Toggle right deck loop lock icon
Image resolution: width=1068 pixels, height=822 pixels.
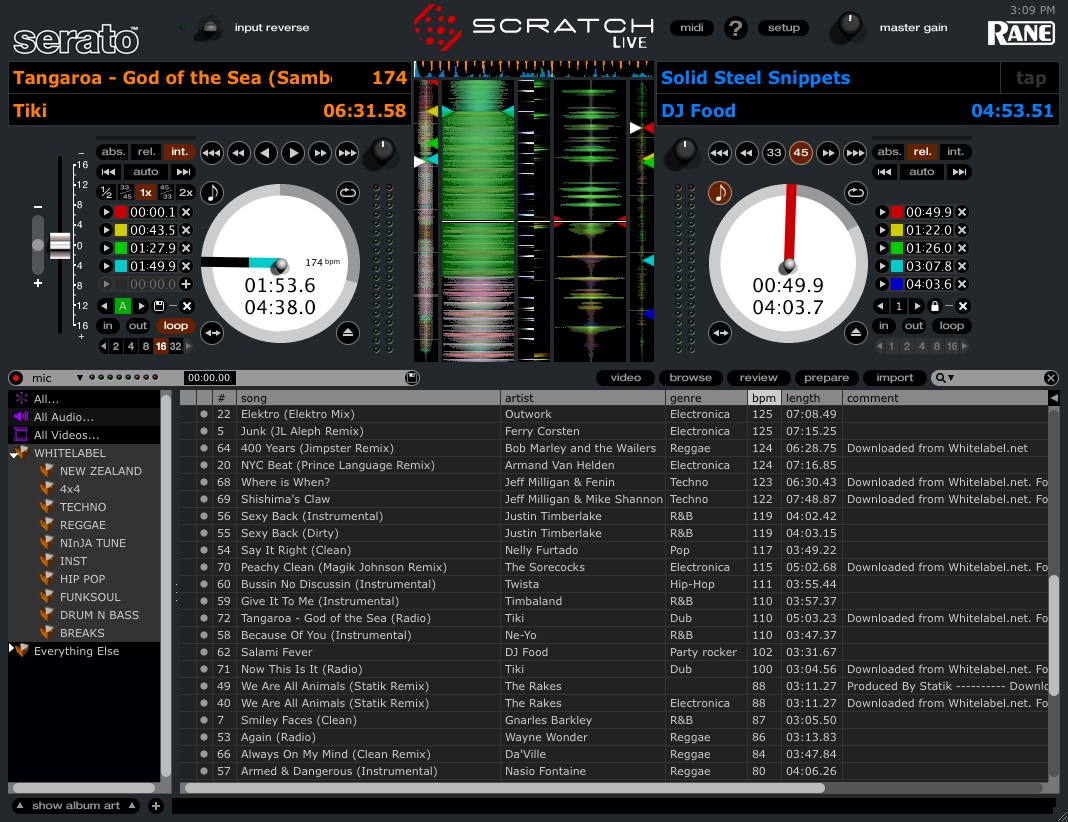(x=934, y=306)
